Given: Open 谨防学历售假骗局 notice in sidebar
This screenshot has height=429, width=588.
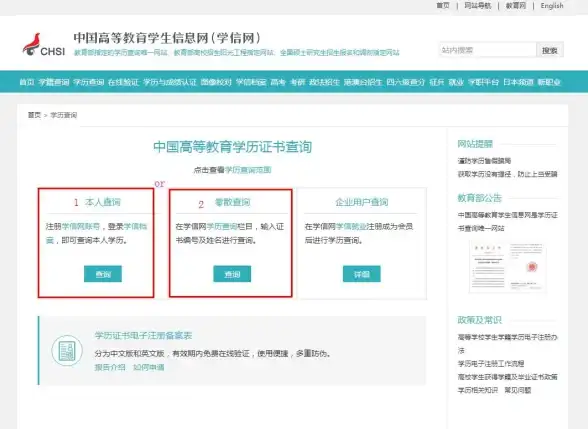Looking at the screenshot, I should click(484, 161).
